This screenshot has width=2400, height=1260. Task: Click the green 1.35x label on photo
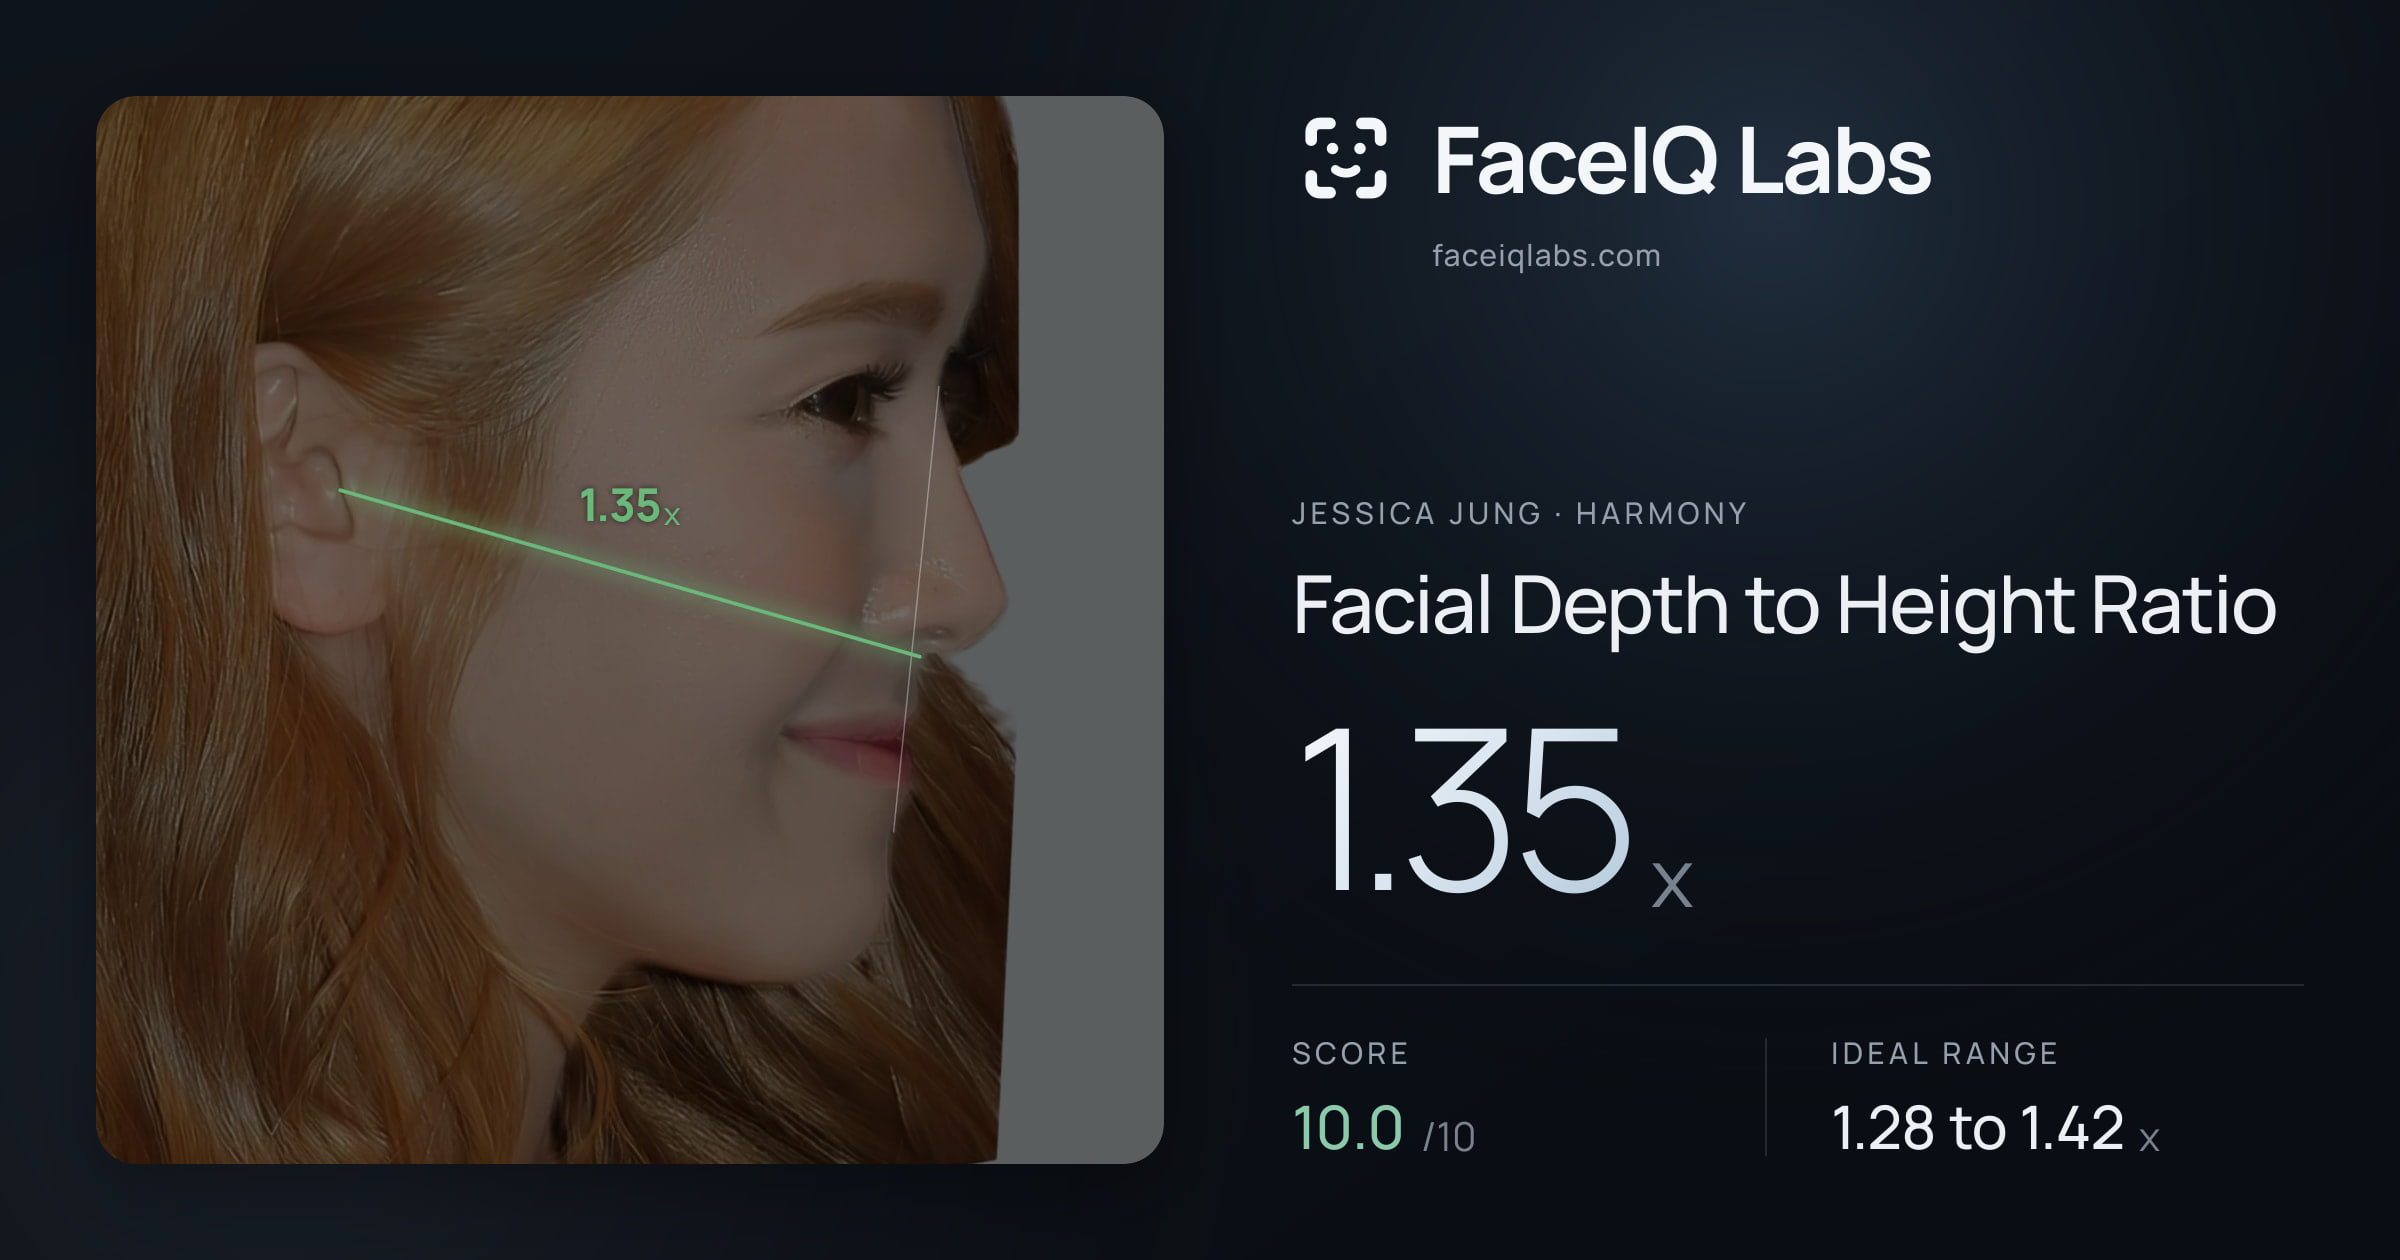tap(630, 506)
